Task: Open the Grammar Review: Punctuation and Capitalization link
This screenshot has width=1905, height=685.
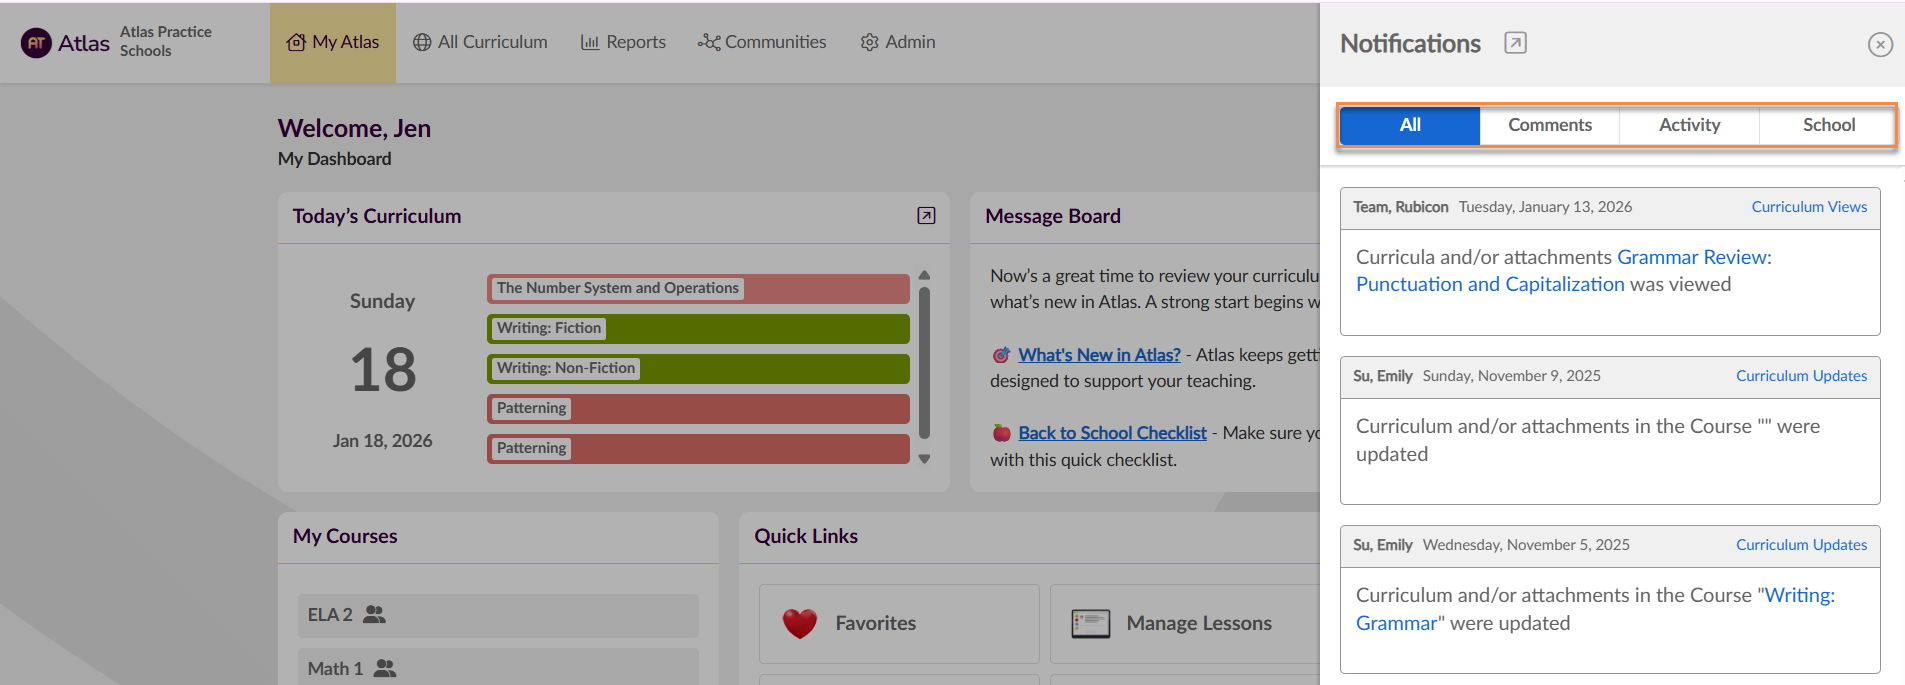Action: coord(1563,271)
